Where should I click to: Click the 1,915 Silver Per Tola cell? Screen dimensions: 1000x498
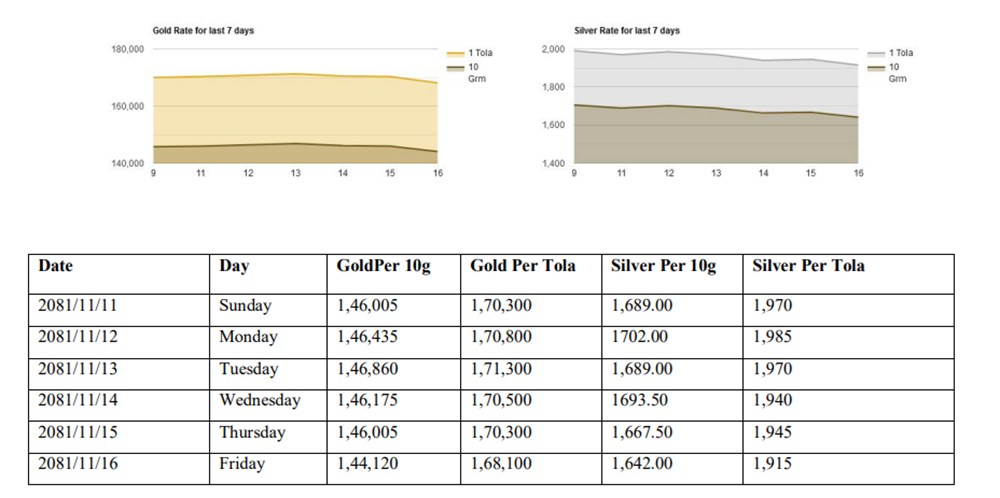pos(772,464)
